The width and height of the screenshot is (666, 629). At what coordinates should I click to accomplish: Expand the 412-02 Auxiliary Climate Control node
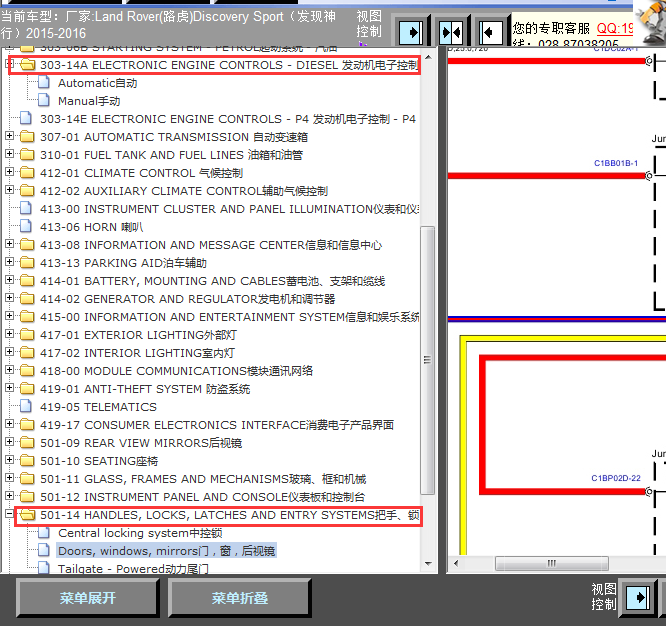click(9, 190)
